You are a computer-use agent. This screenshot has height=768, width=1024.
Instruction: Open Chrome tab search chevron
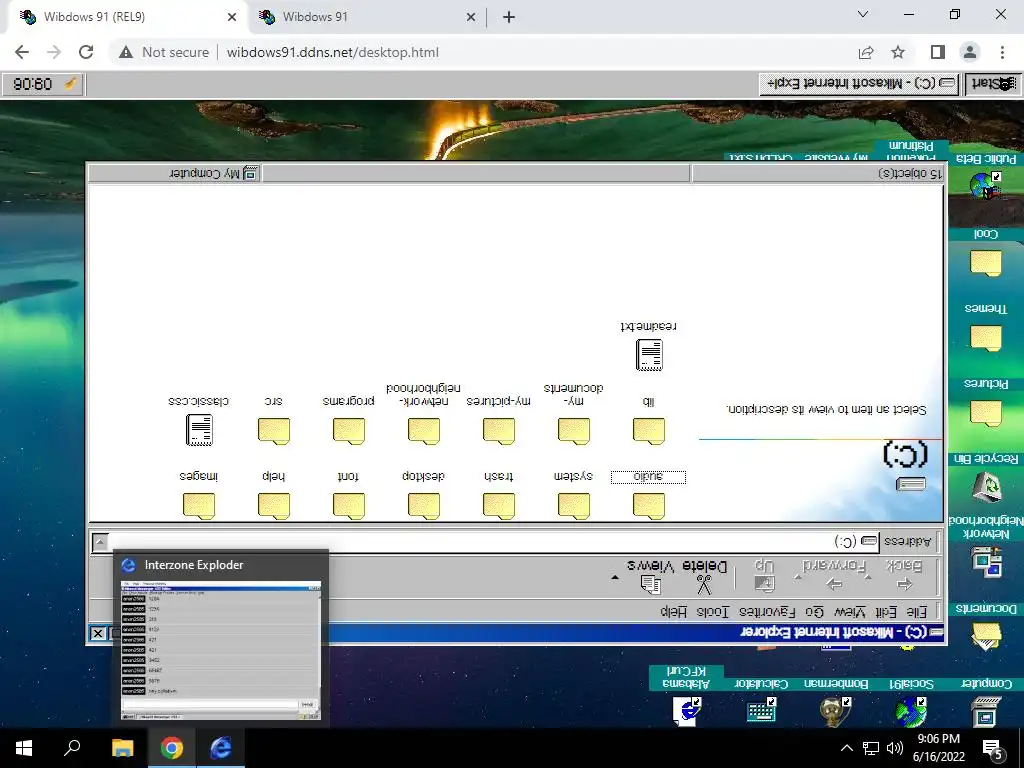(x=863, y=14)
